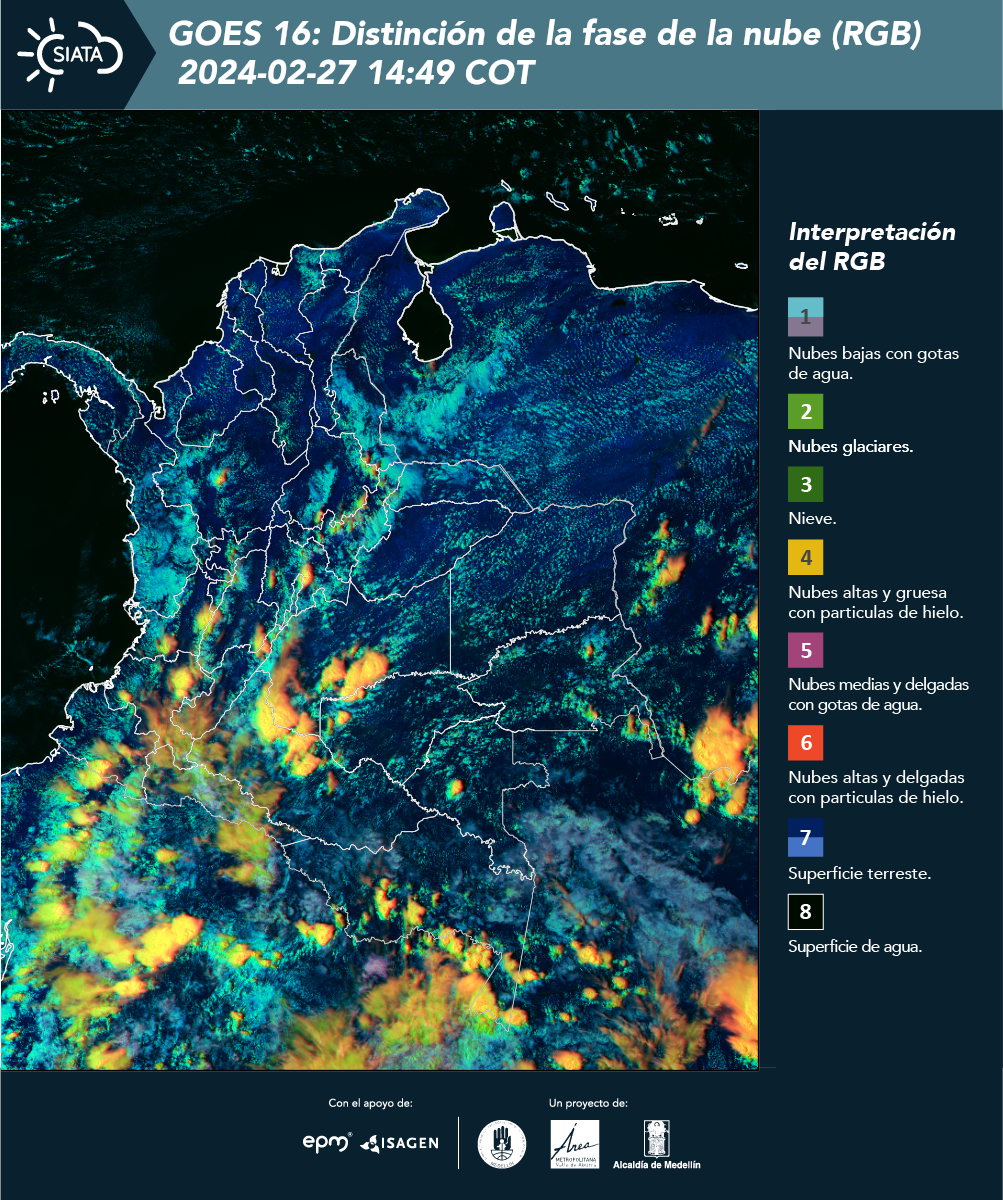Screen dimensions: 1003x1200
Task: Select the magenta legend swatch number 5
Action: [x=805, y=650]
